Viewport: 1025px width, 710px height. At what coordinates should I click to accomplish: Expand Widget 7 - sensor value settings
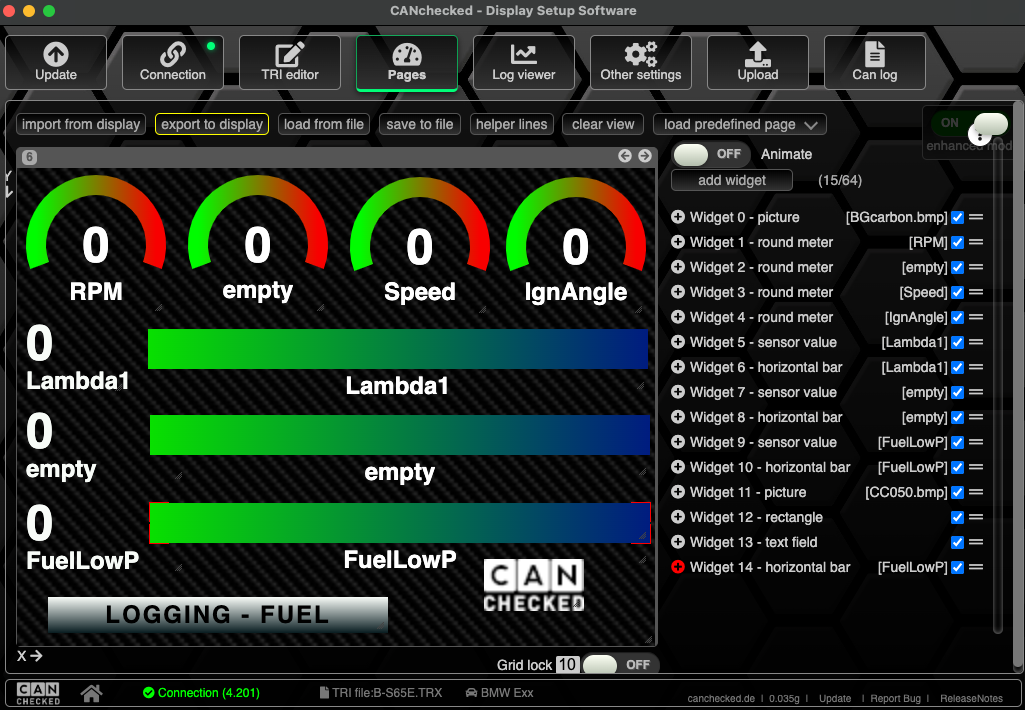[678, 392]
